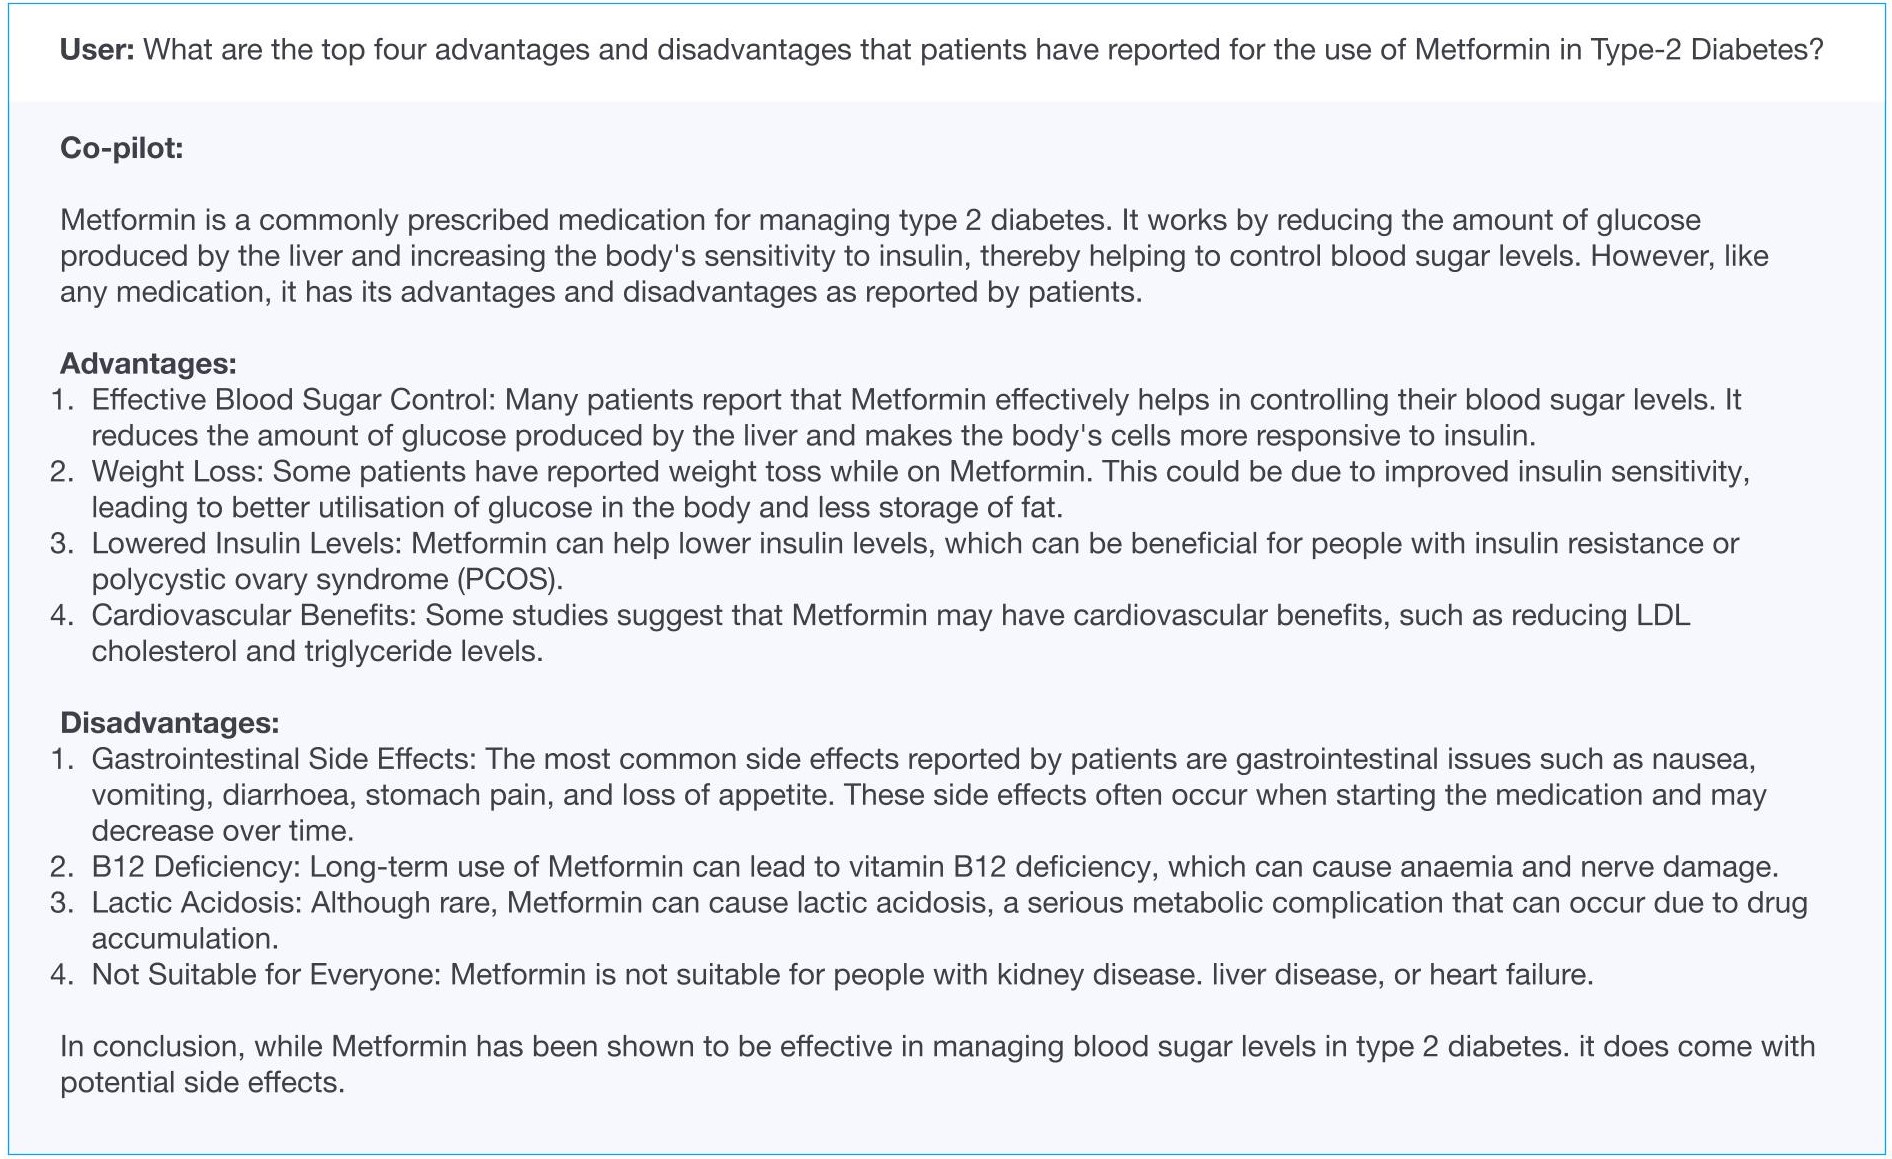Click the "Co-pilot:" label
This screenshot has width=1892, height=1159.
point(122,148)
